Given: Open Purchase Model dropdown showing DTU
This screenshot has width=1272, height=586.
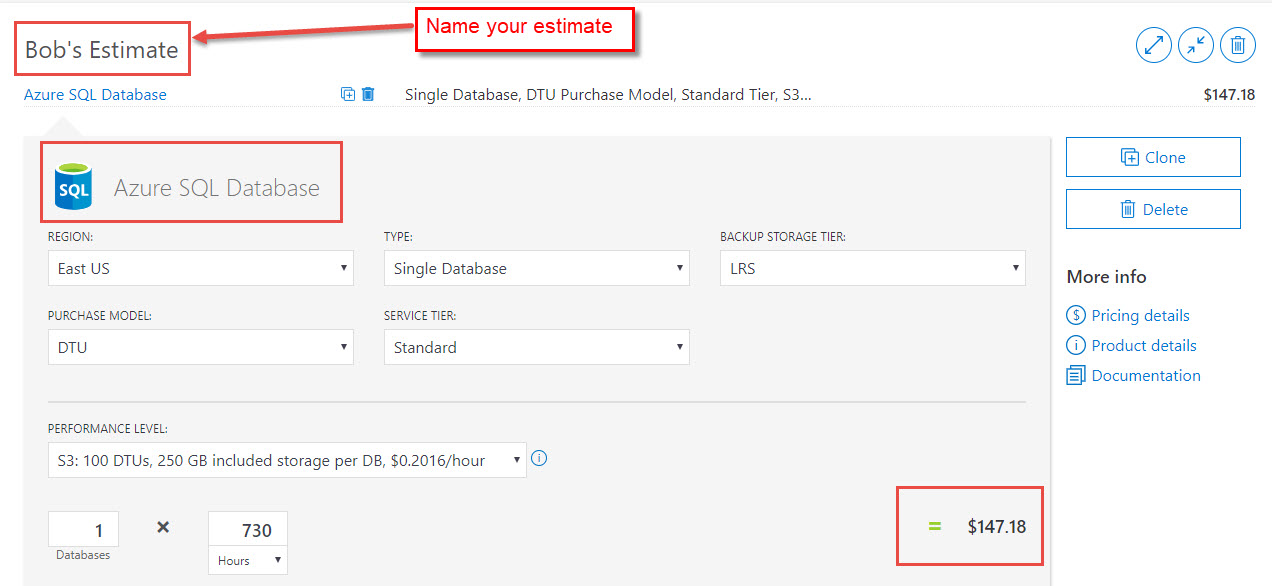Looking at the screenshot, I should 201,347.
